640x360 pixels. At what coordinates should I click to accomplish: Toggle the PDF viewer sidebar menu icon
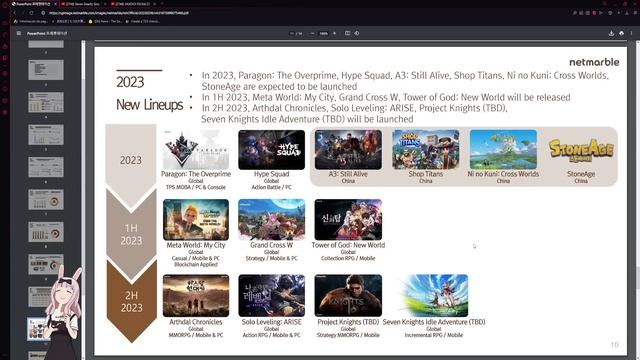19,33
